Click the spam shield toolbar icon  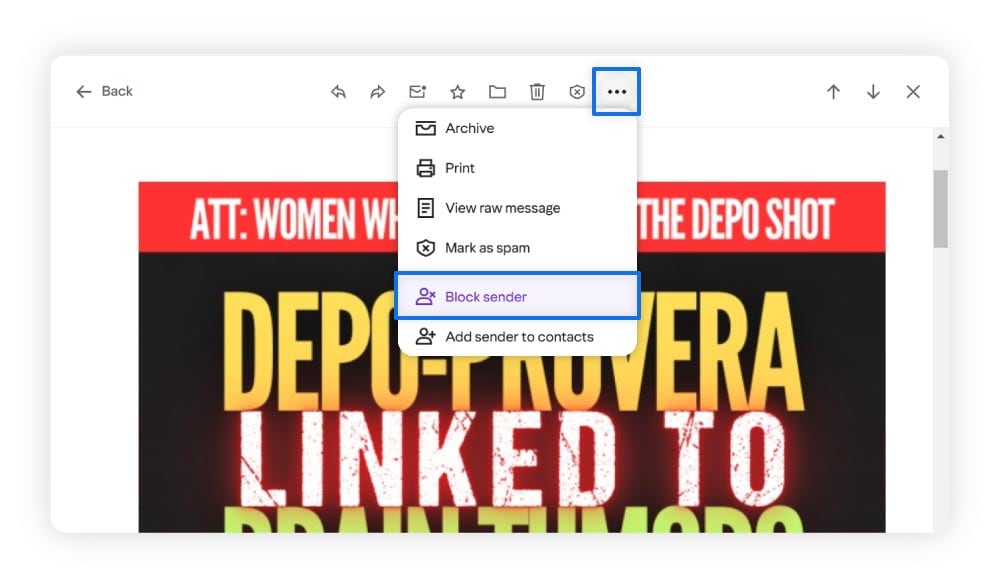pyautogui.click(x=577, y=92)
